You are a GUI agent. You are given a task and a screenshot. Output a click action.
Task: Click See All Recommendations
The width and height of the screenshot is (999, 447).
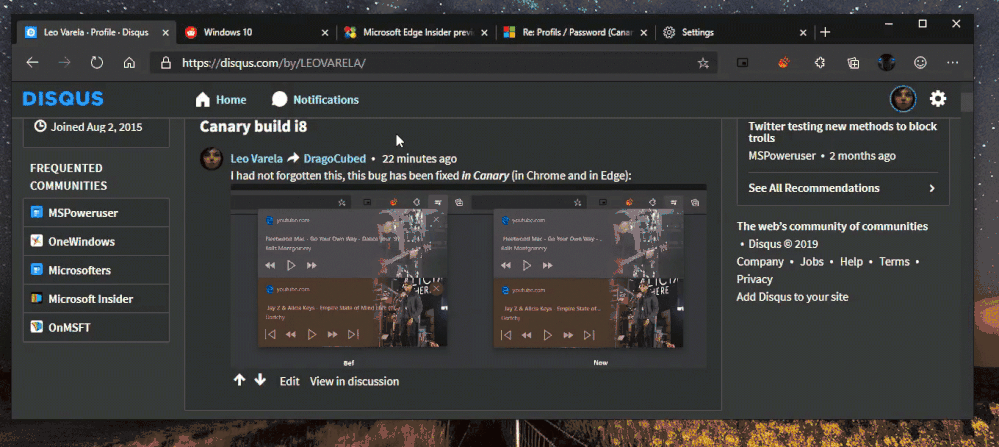[842, 188]
